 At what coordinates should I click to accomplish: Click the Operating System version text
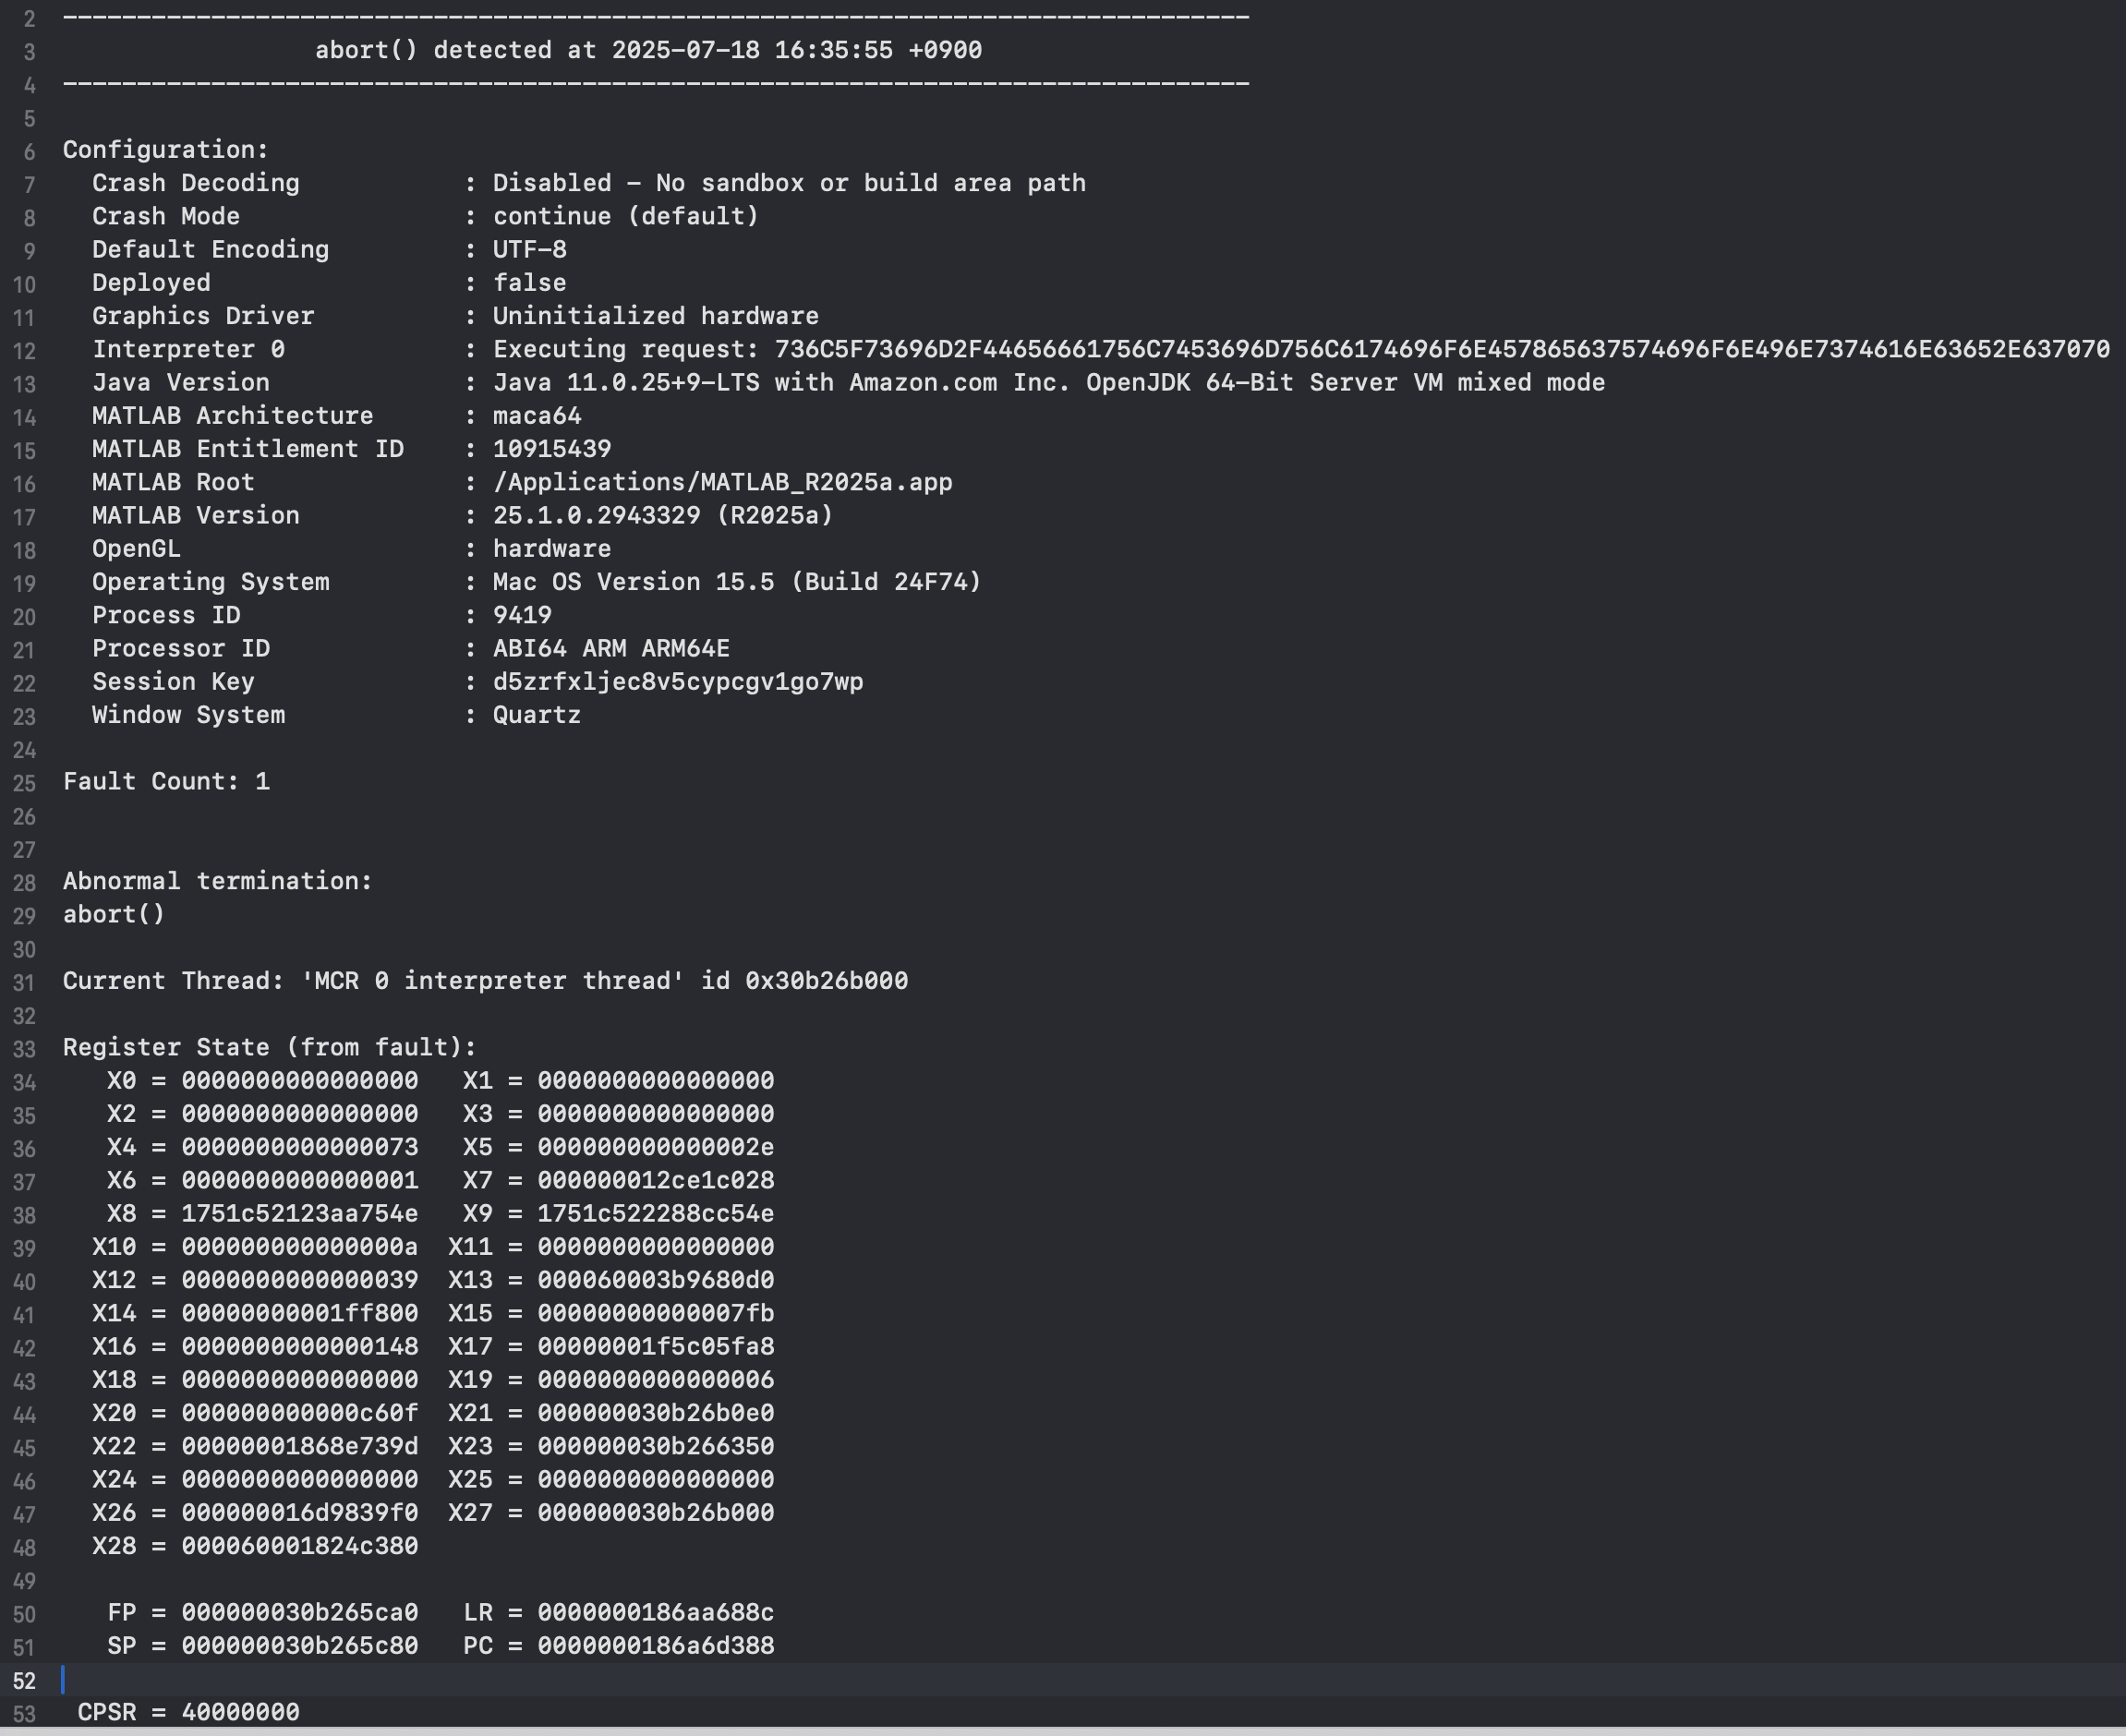736,582
